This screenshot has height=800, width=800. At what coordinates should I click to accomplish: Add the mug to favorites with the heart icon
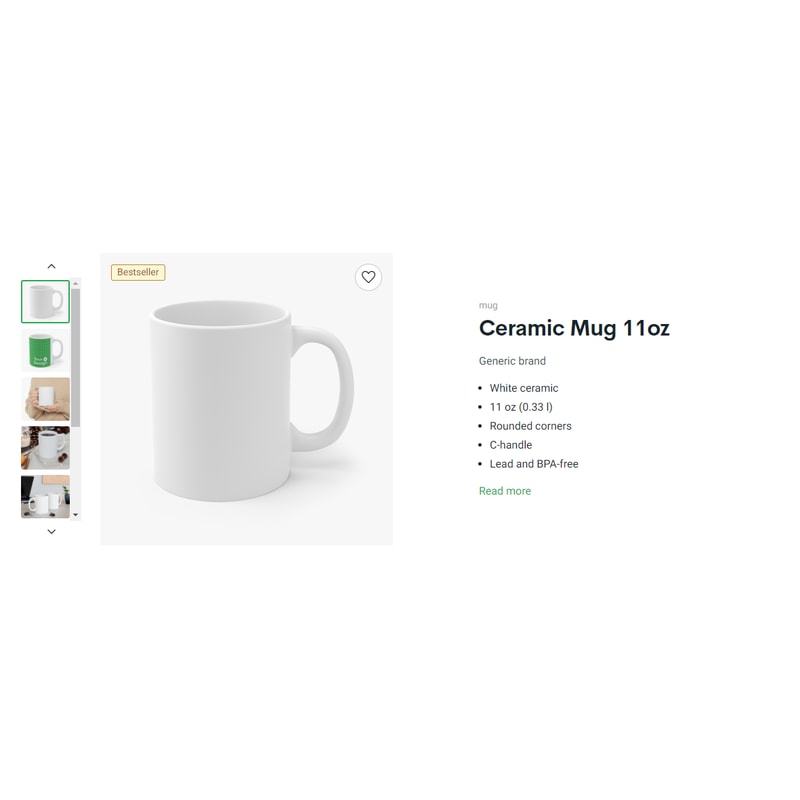(368, 277)
